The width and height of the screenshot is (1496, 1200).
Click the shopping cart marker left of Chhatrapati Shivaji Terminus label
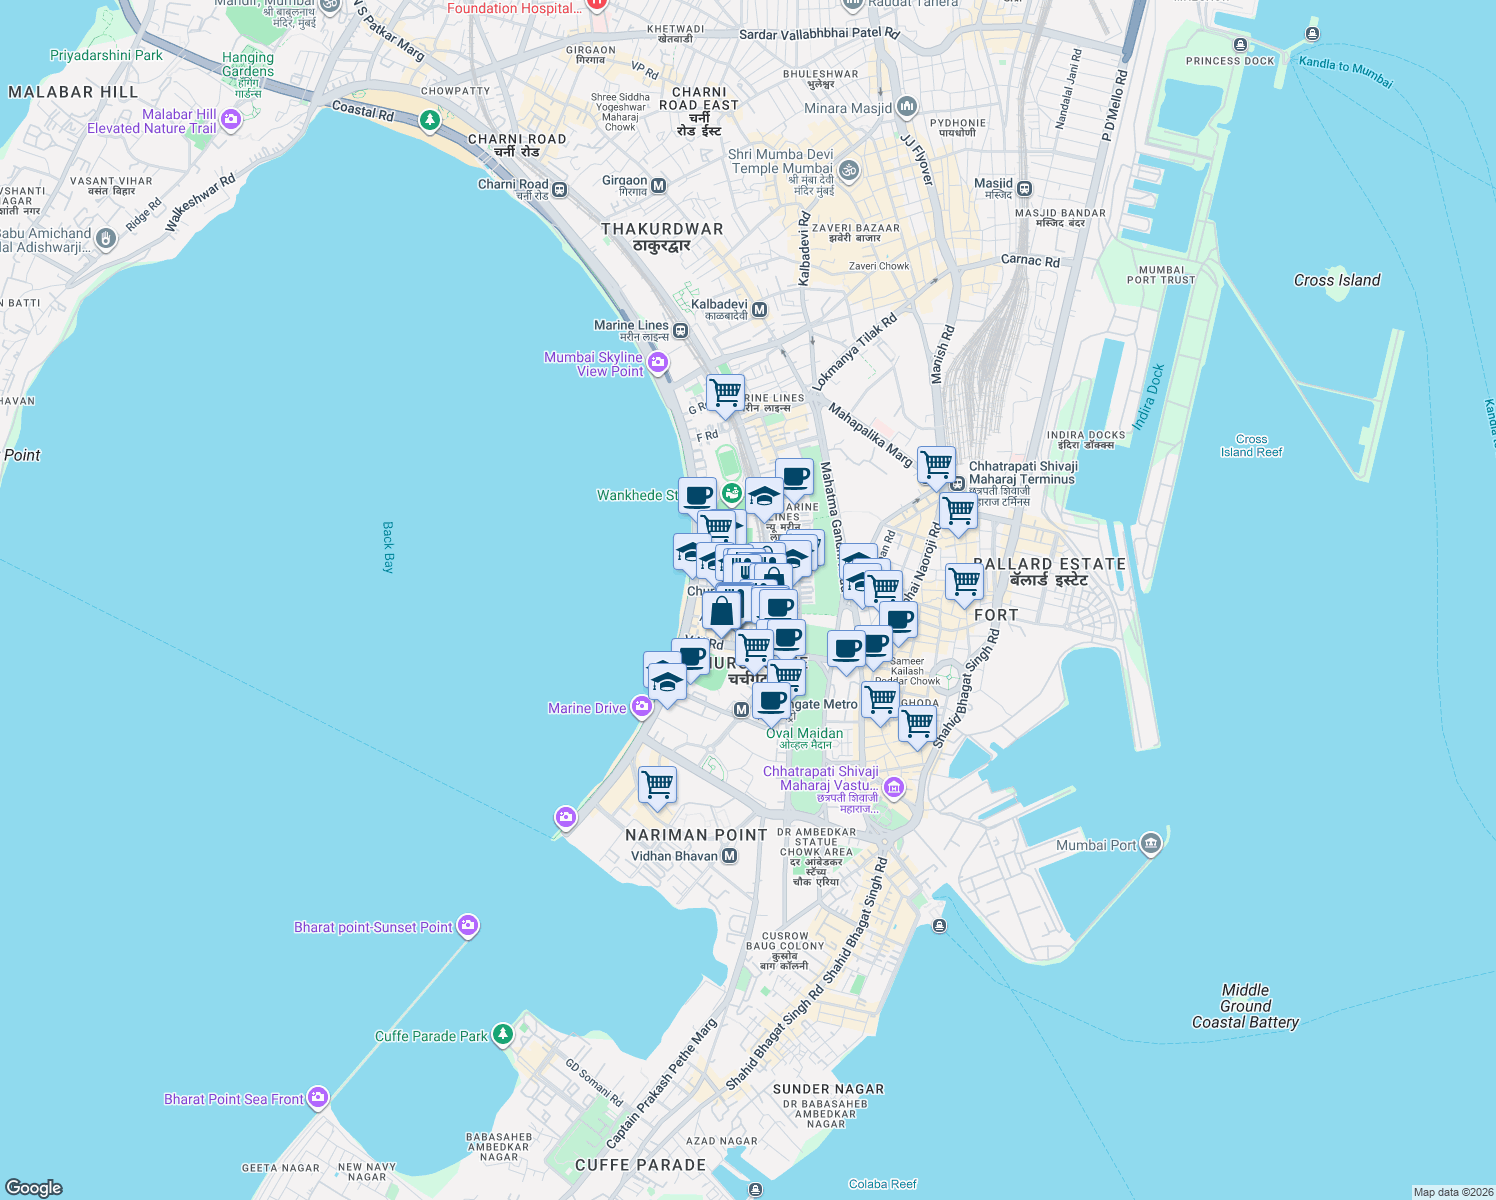[936, 465]
